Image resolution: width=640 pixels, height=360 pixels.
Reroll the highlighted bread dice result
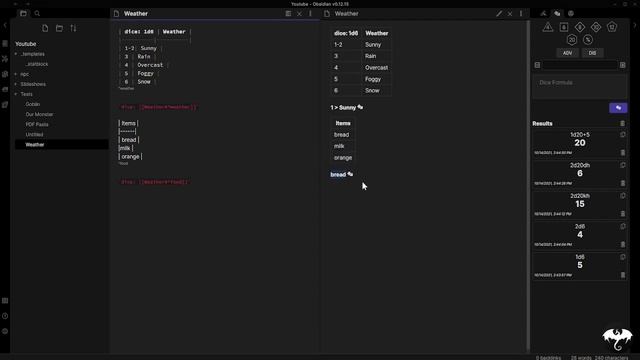(350, 174)
